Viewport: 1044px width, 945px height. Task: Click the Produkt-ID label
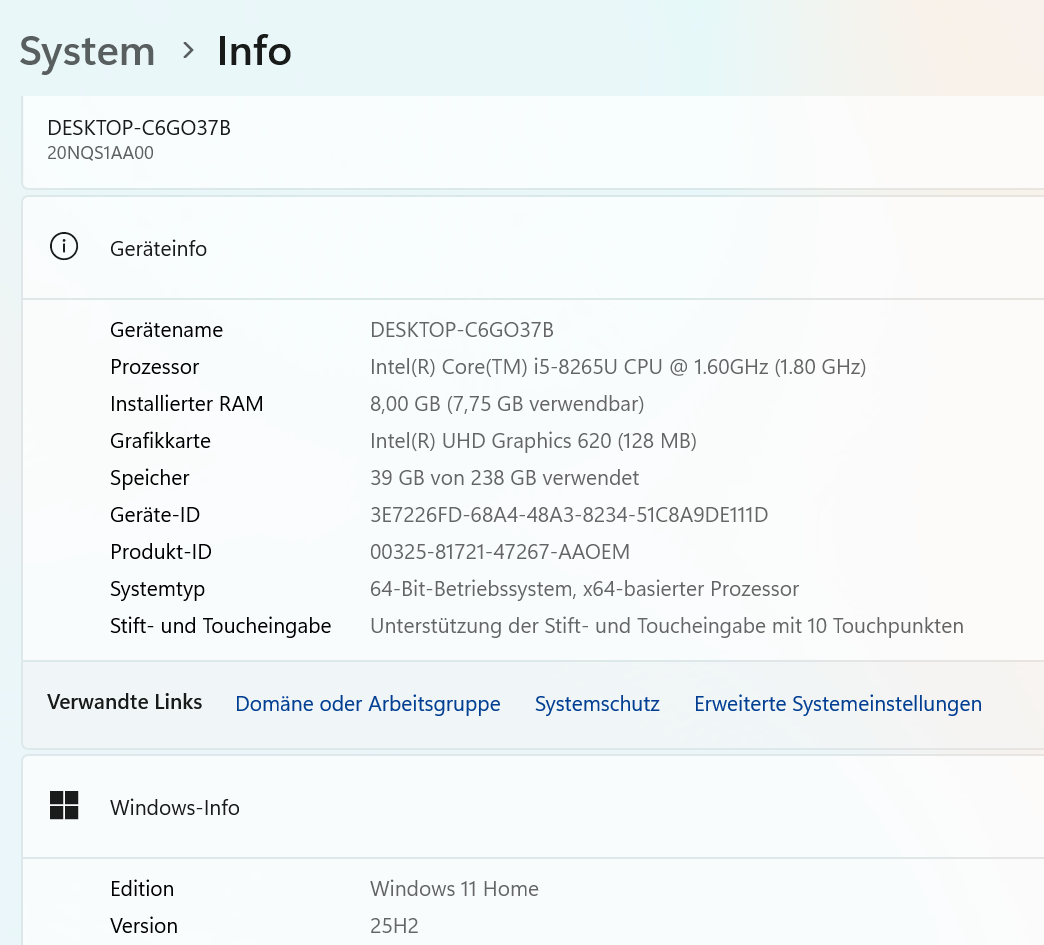pyautogui.click(x=160, y=552)
